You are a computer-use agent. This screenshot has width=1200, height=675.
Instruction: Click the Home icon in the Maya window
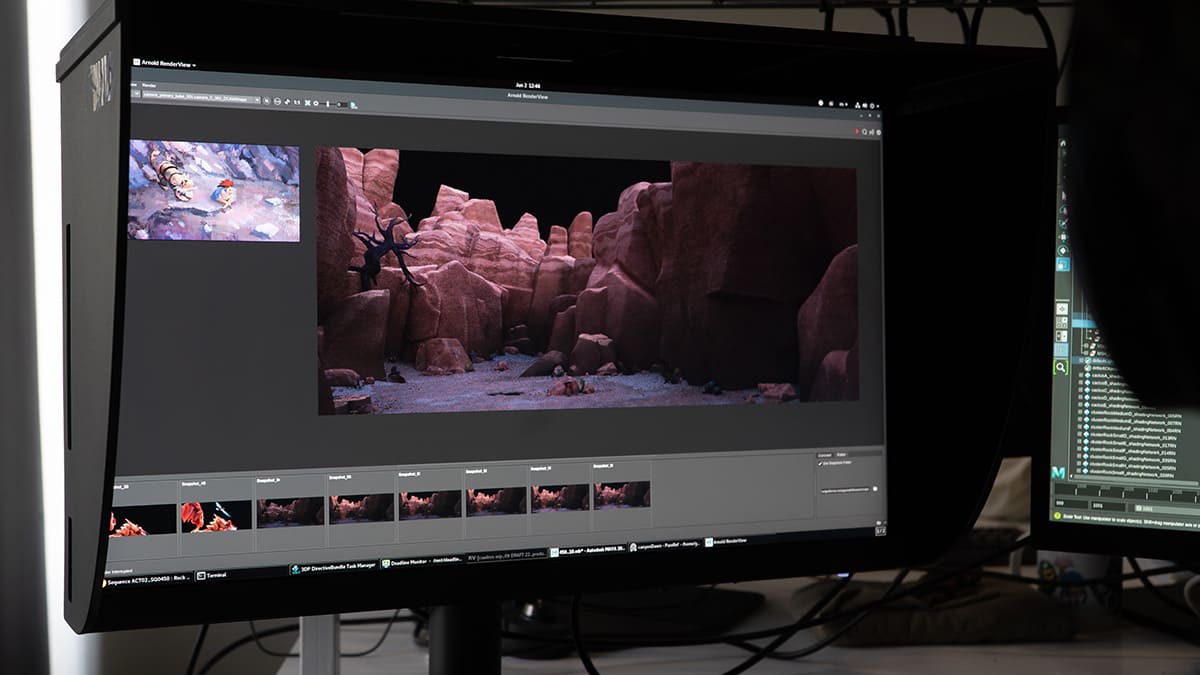[1063, 142]
